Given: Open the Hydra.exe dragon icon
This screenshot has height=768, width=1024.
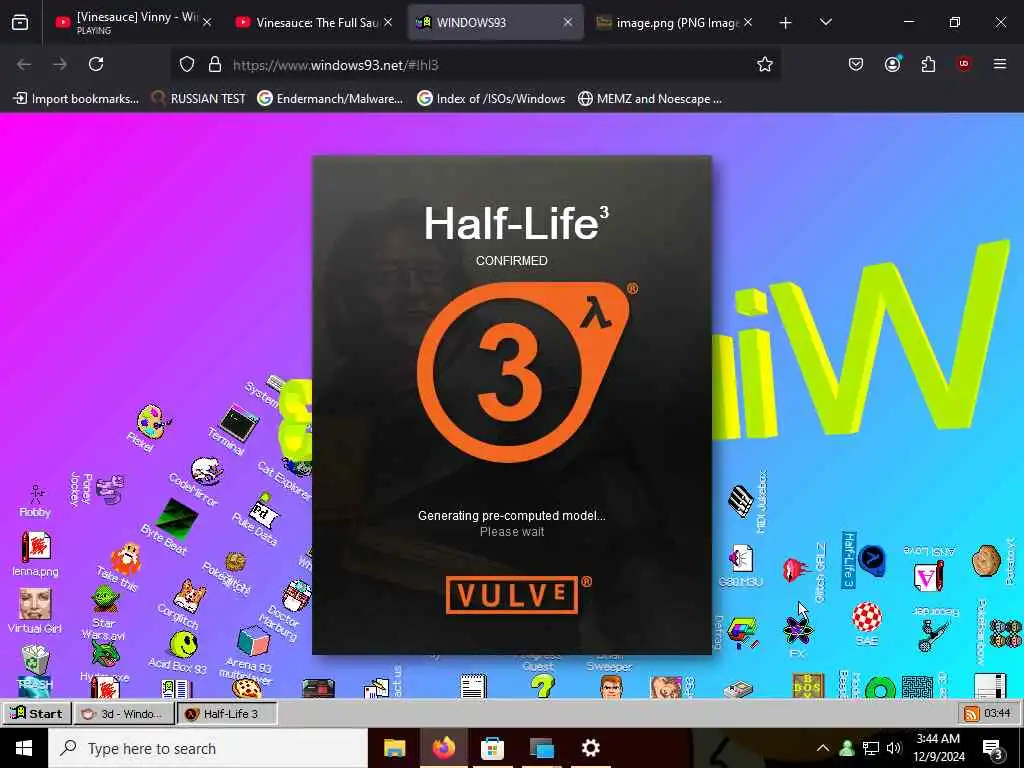Looking at the screenshot, I should (x=104, y=653).
